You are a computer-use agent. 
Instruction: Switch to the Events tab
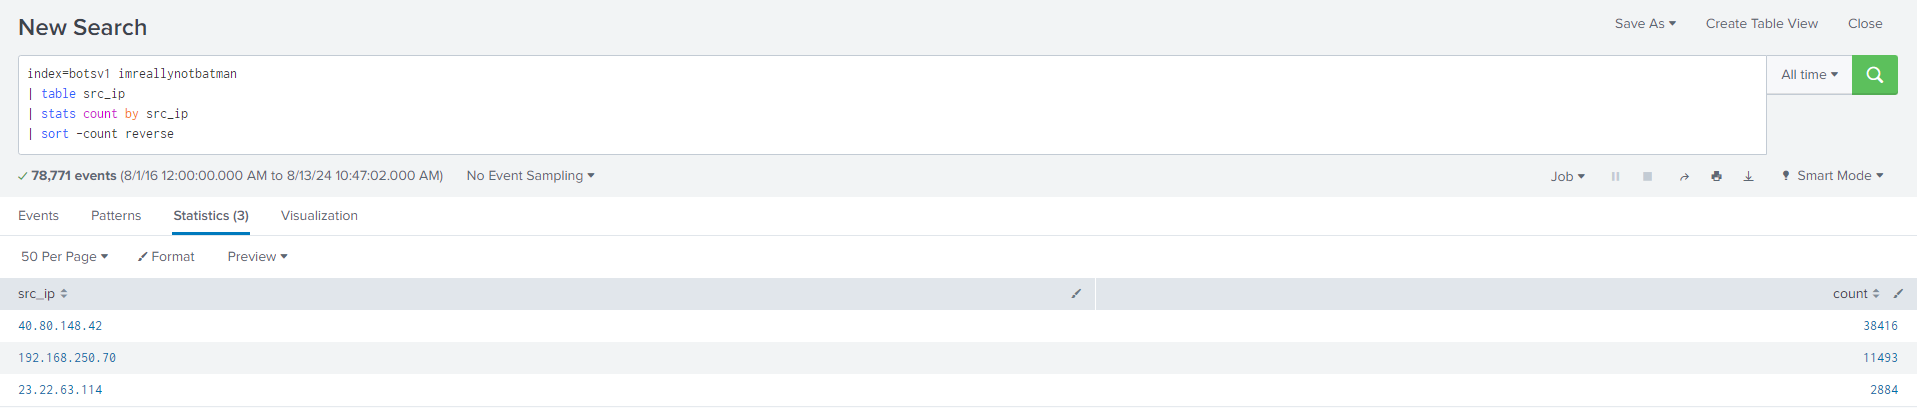click(38, 216)
